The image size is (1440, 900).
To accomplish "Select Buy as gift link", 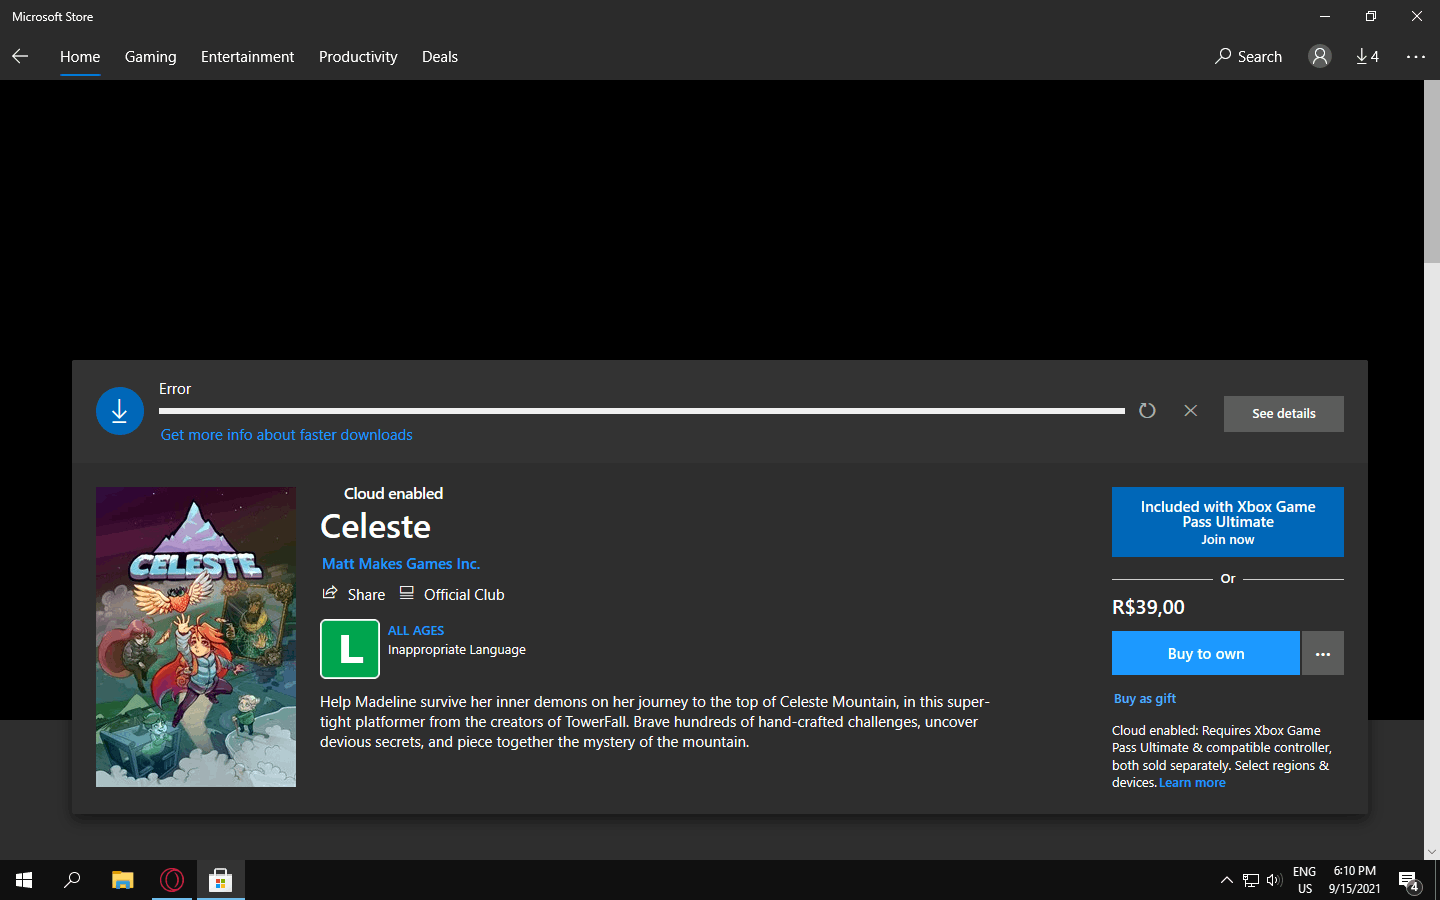I will coord(1145,699).
